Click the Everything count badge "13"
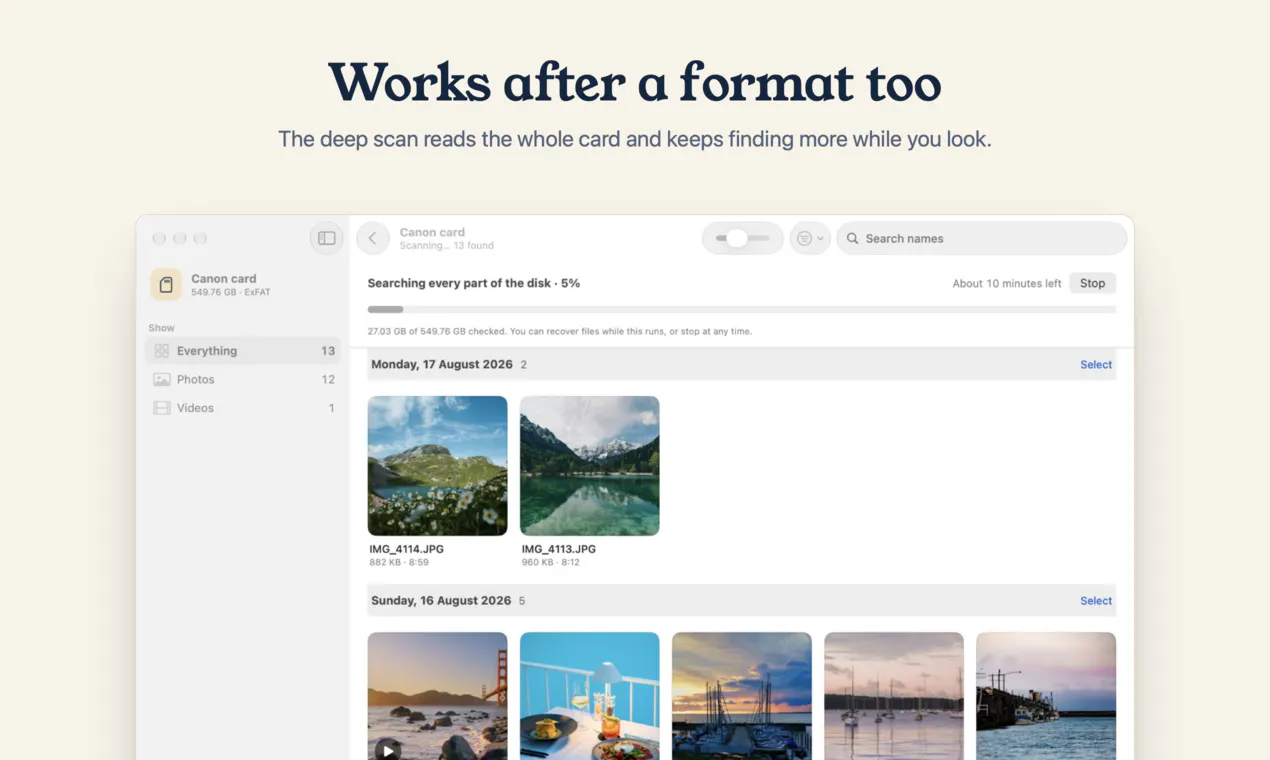Image resolution: width=1270 pixels, height=760 pixels. (328, 351)
